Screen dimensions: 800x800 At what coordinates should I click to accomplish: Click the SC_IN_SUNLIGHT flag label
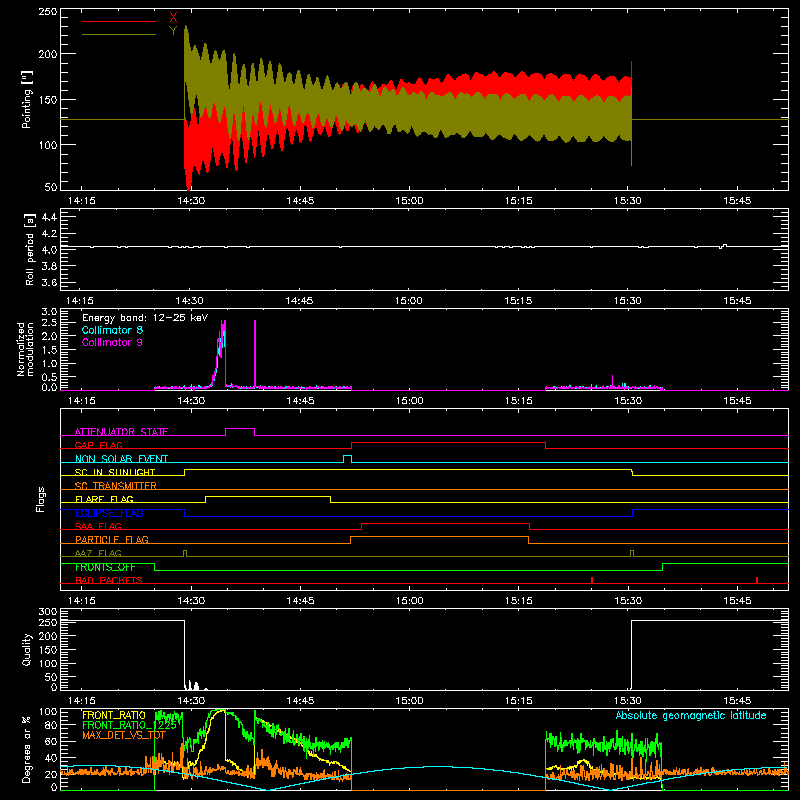[115, 472]
